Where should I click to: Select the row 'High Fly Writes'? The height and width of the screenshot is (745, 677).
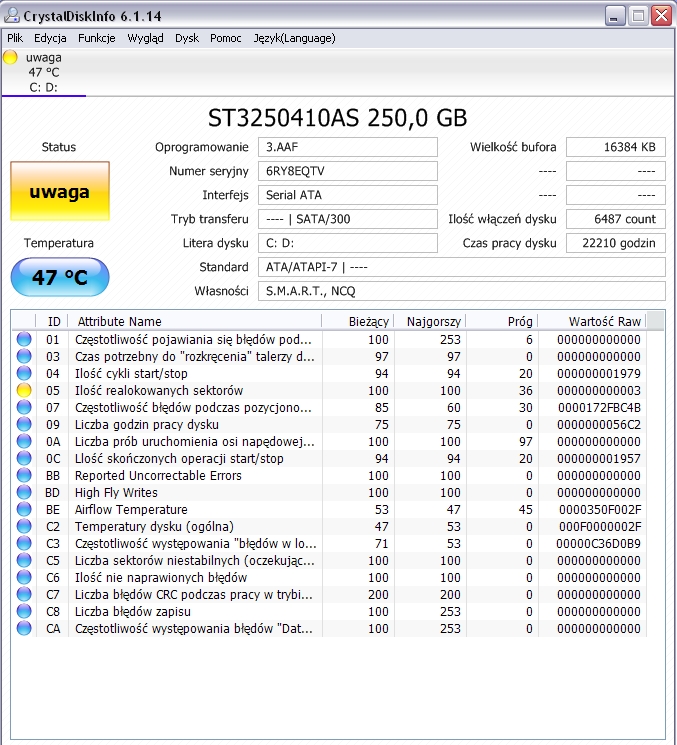click(x=329, y=492)
